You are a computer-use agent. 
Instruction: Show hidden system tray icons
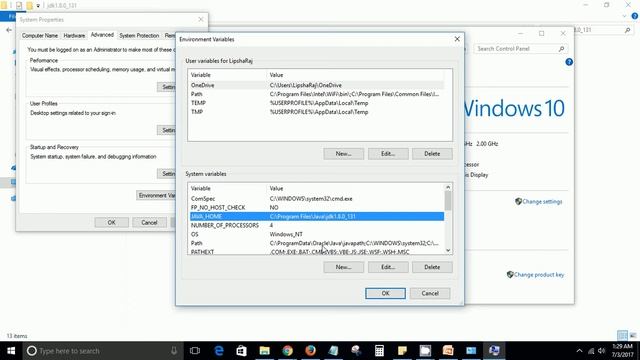click(579, 351)
